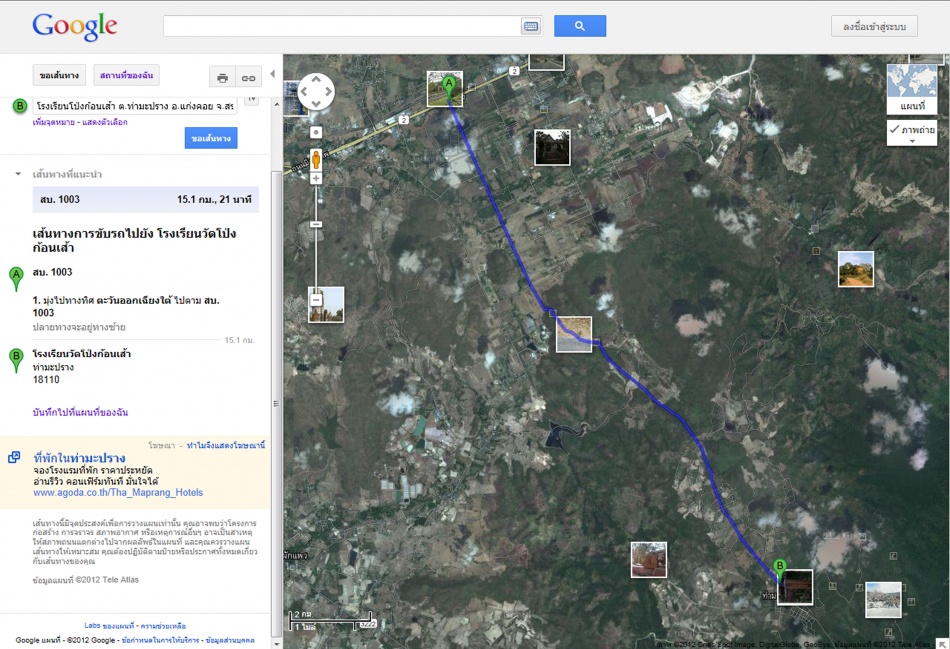
Task: Click the destination B address input field
Action: [134, 106]
